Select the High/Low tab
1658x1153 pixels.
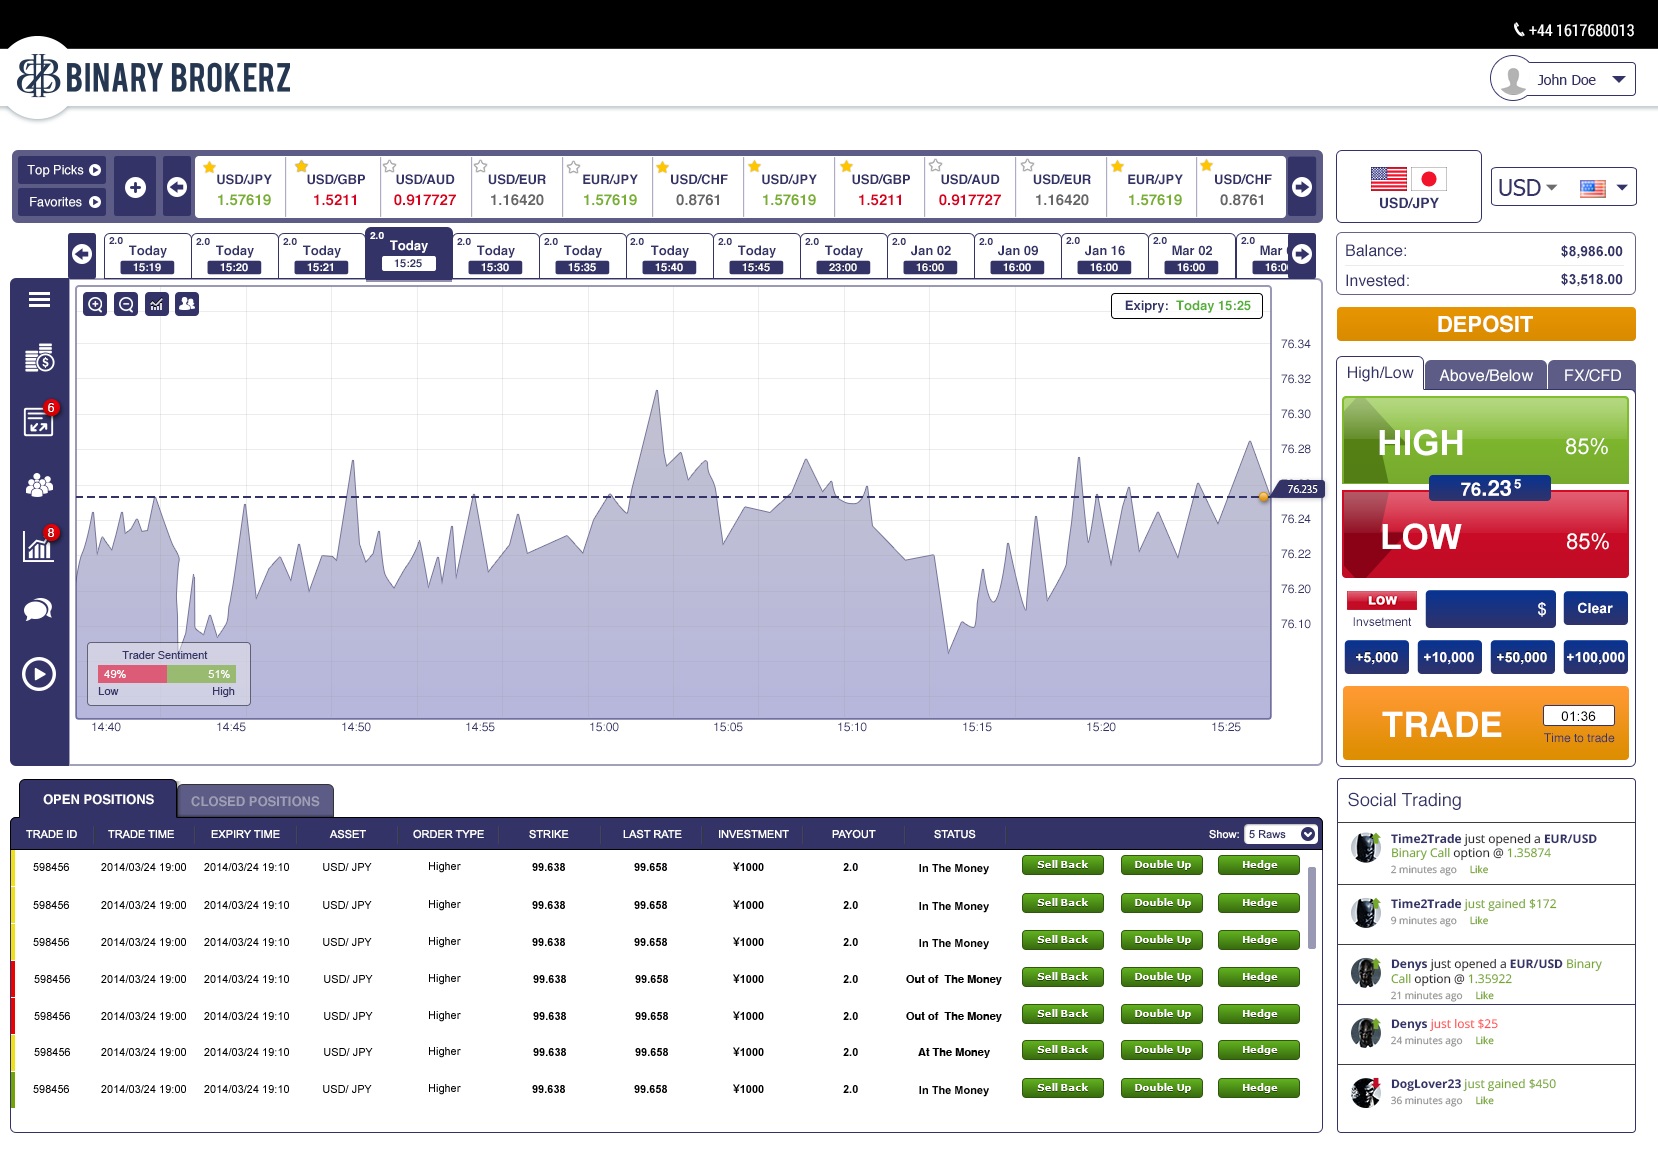1380,373
